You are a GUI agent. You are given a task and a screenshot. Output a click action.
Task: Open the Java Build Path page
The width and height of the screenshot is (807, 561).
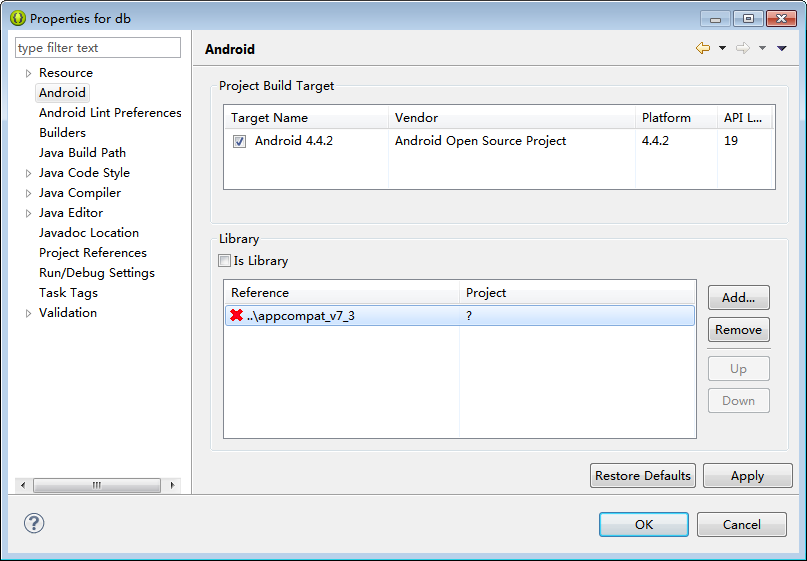pos(82,153)
